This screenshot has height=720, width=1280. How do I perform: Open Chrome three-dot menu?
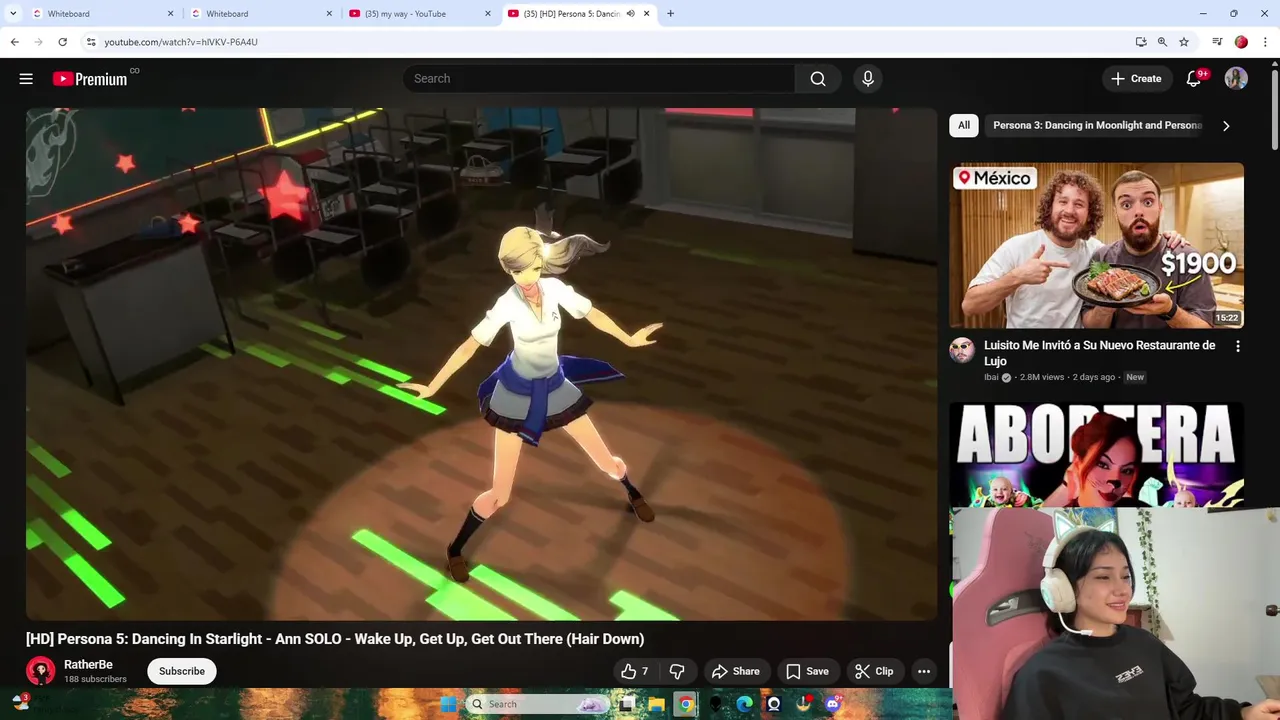point(1266,42)
